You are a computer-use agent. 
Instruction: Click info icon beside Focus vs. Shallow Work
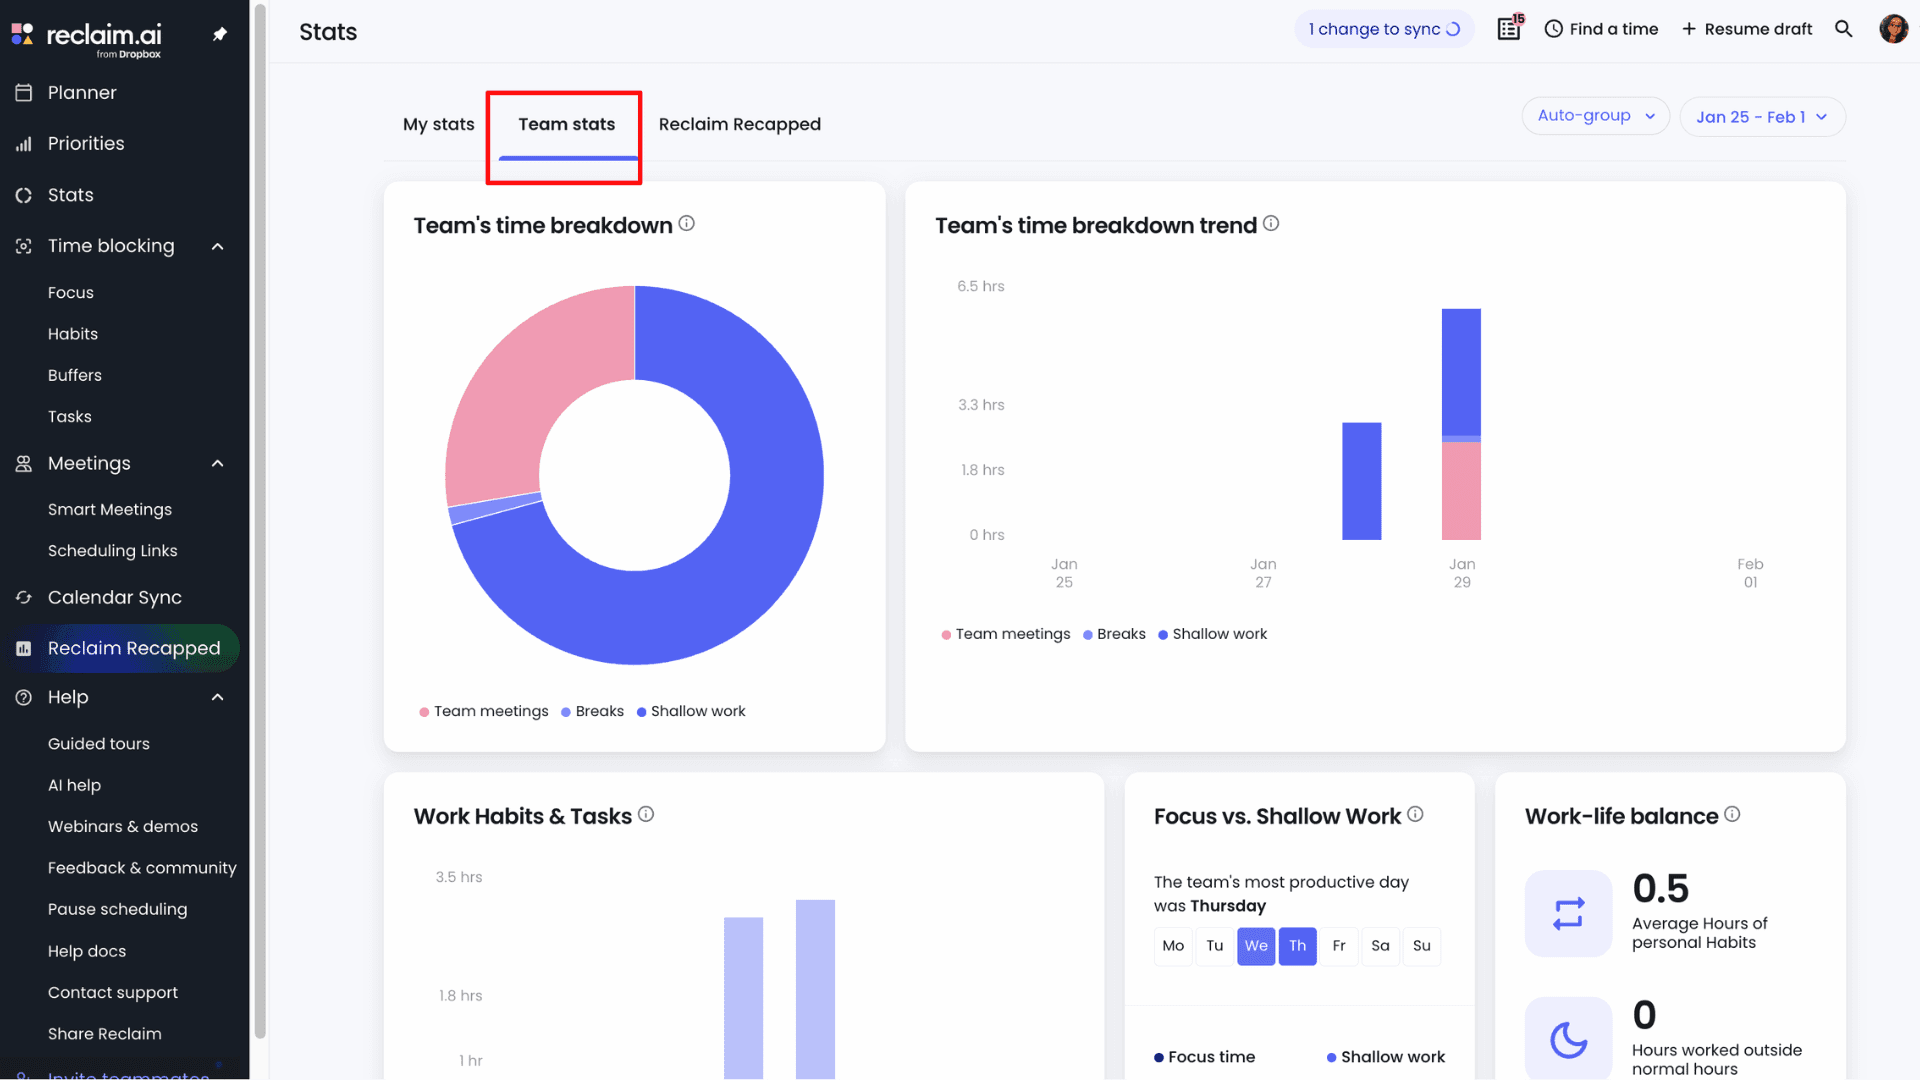point(1415,815)
